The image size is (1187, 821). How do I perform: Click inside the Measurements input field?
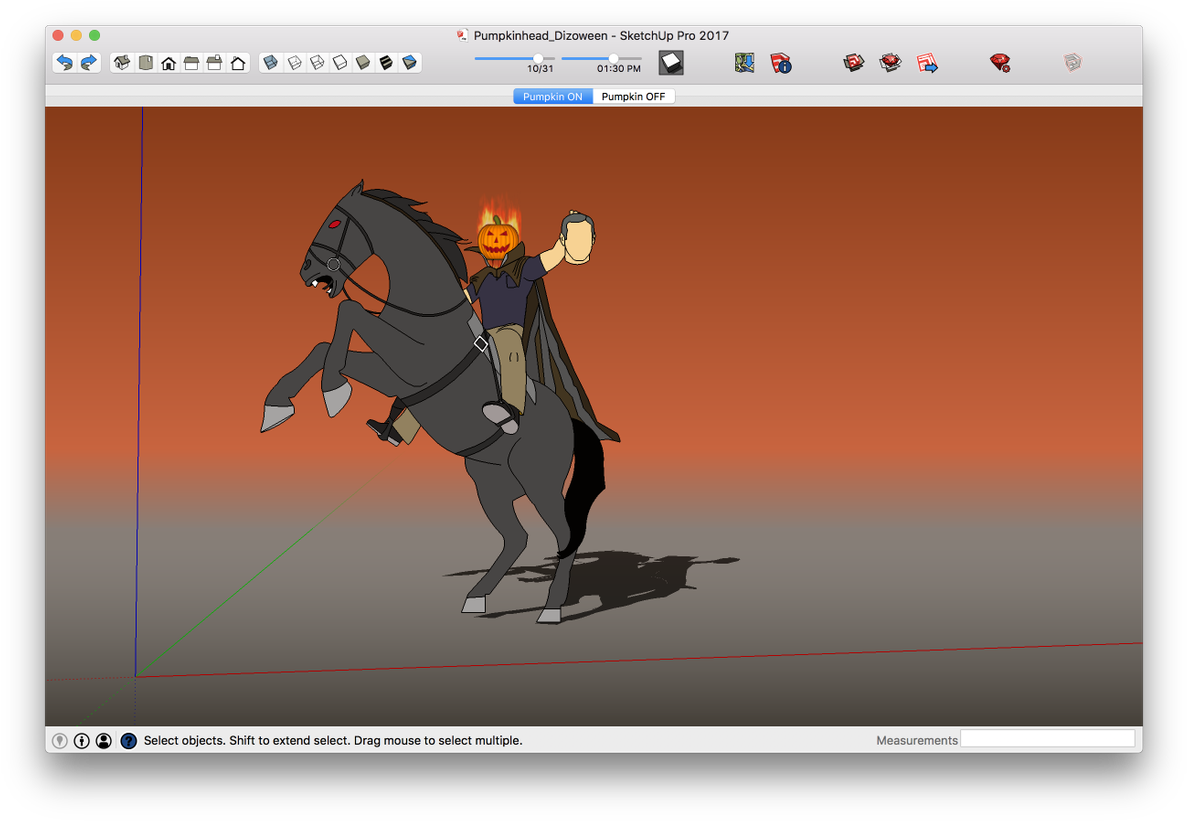coord(1048,738)
